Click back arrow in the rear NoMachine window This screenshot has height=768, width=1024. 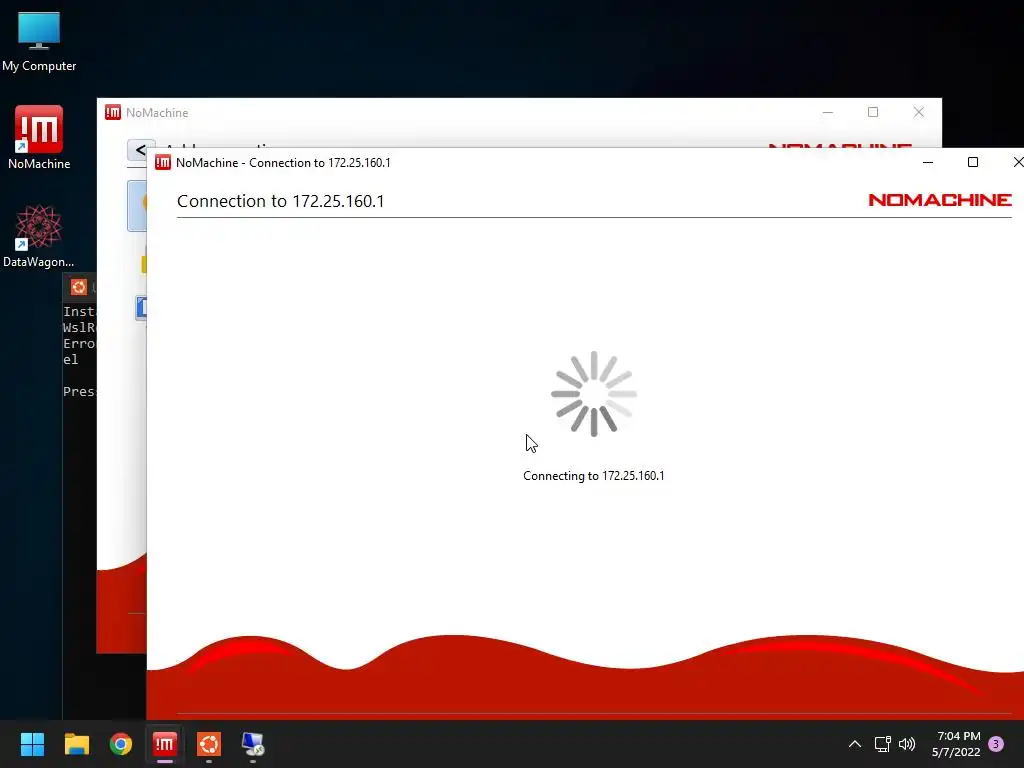pos(140,150)
